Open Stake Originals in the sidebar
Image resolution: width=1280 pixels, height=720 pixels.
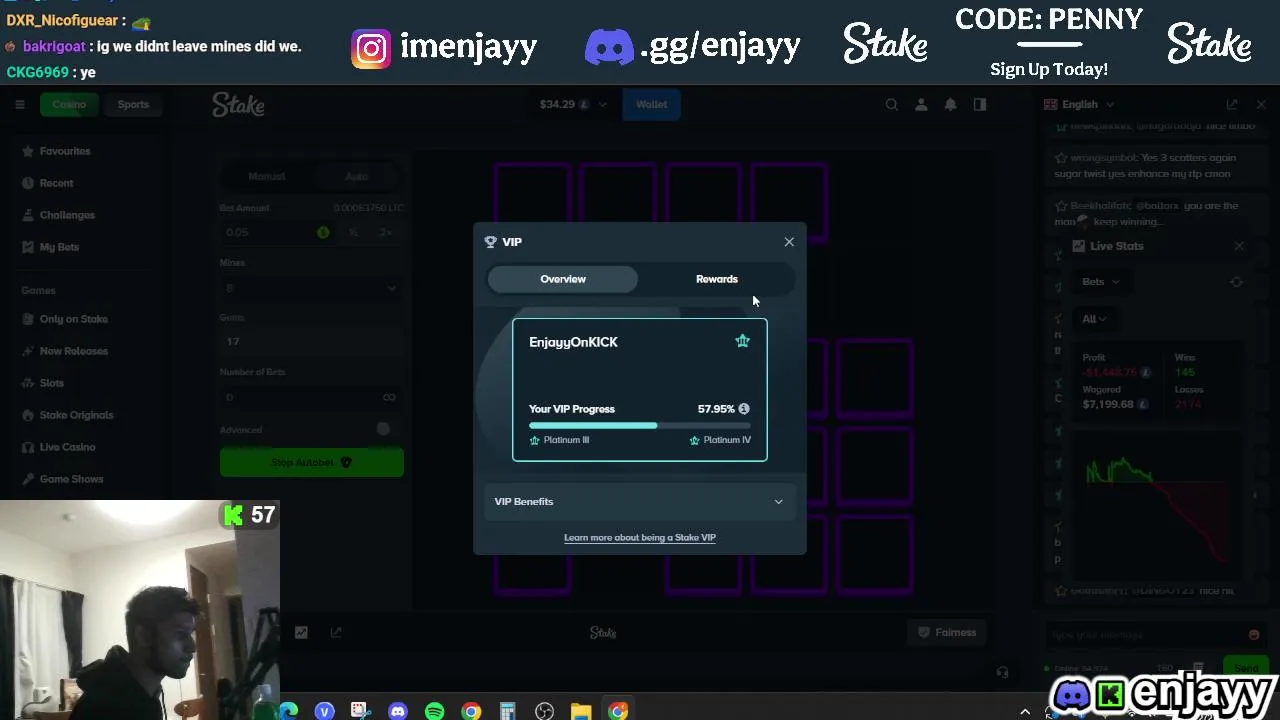coord(76,415)
